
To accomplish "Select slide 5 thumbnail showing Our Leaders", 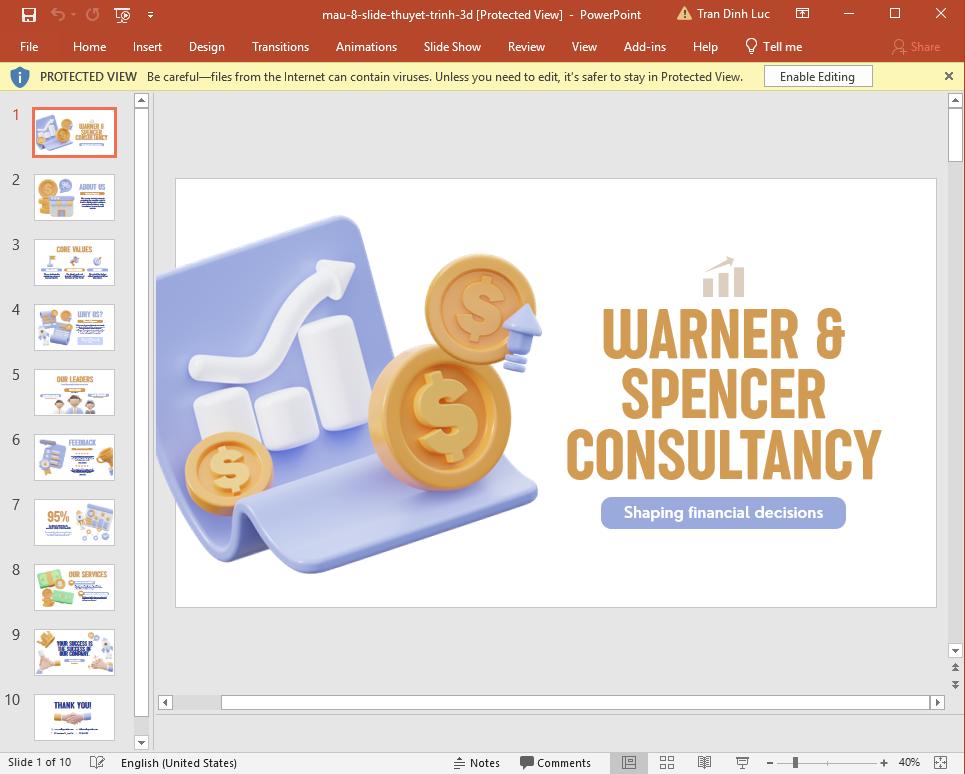I will click(x=73, y=392).
